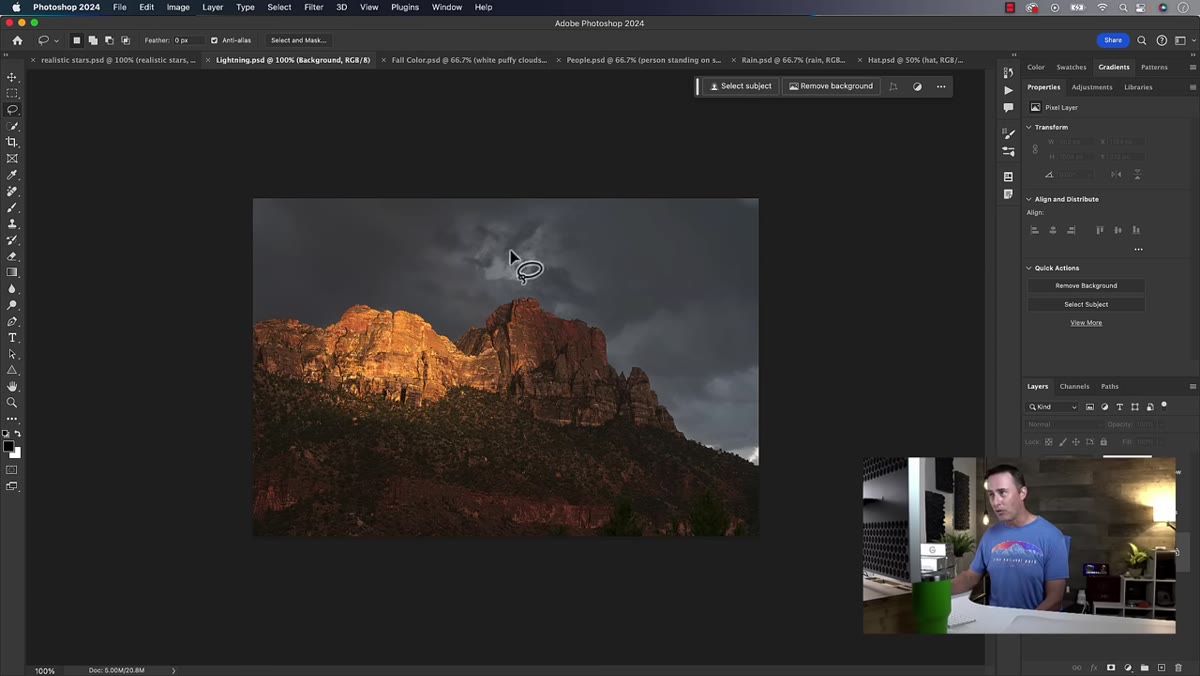Select the Eyedropper tool
The image size is (1200, 676).
point(12,175)
